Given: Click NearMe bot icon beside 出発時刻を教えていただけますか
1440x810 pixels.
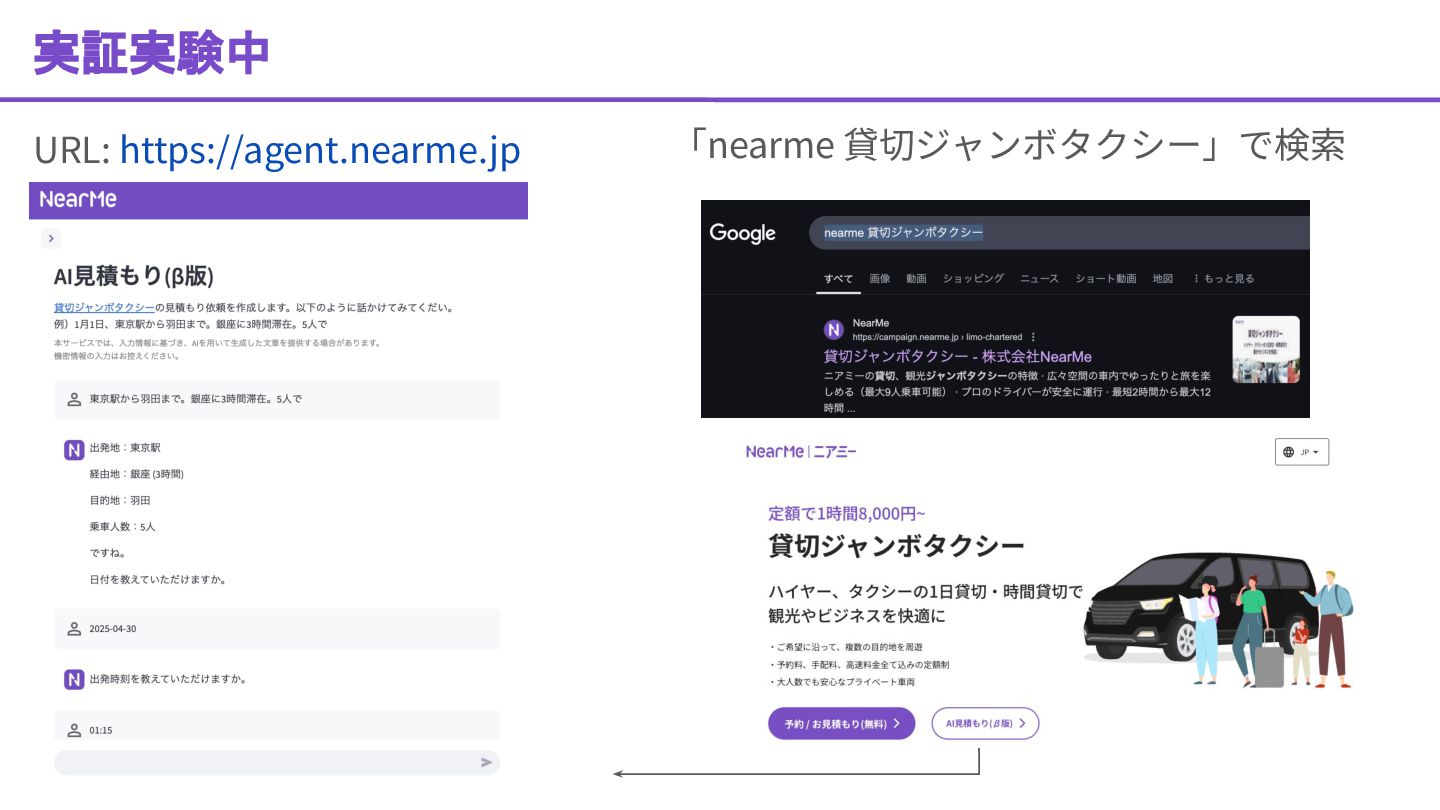Looking at the screenshot, I should tap(74, 680).
